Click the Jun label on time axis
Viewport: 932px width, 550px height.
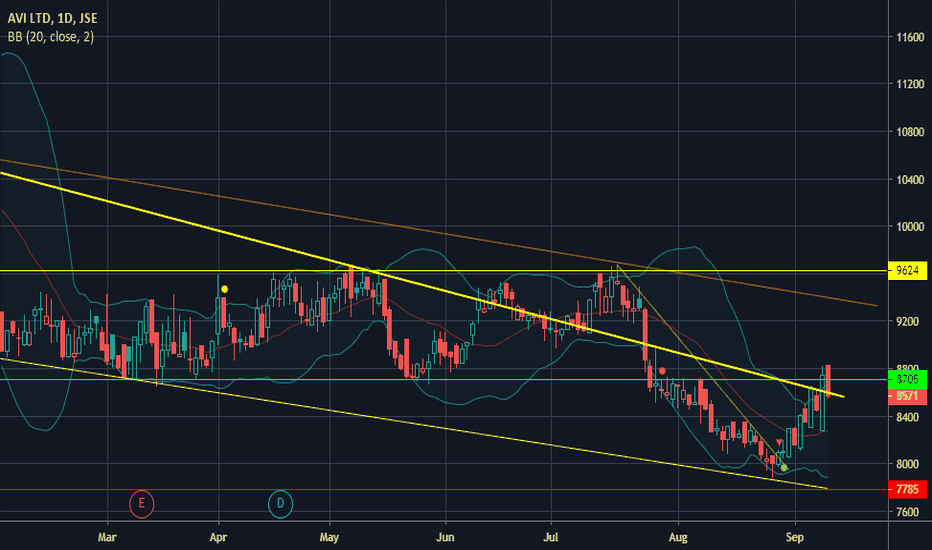(x=445, y=537)
